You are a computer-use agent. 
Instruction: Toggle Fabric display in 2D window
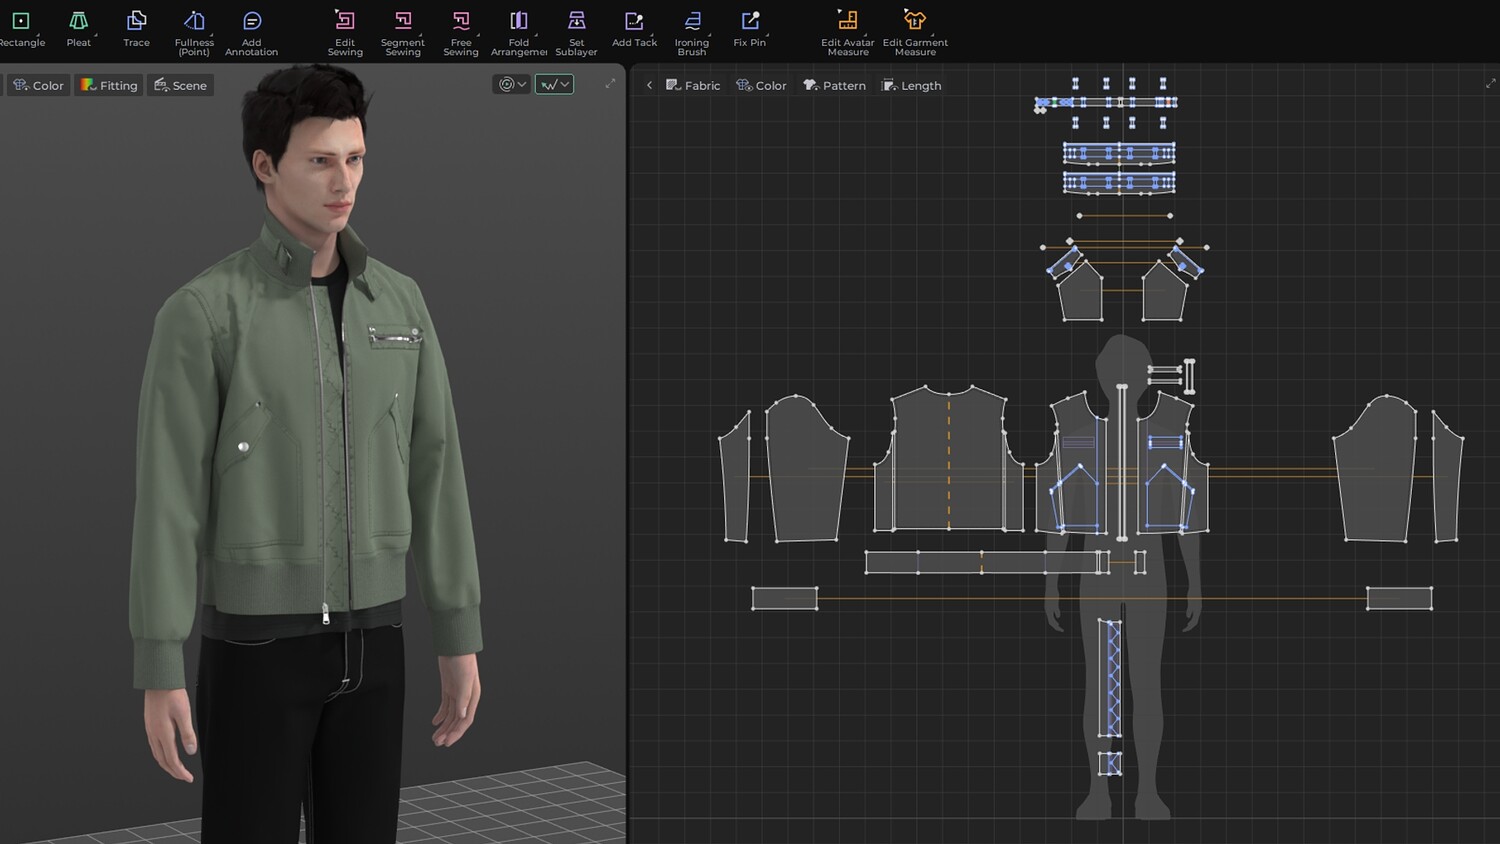pyautogui.click(x=693, y=85)
